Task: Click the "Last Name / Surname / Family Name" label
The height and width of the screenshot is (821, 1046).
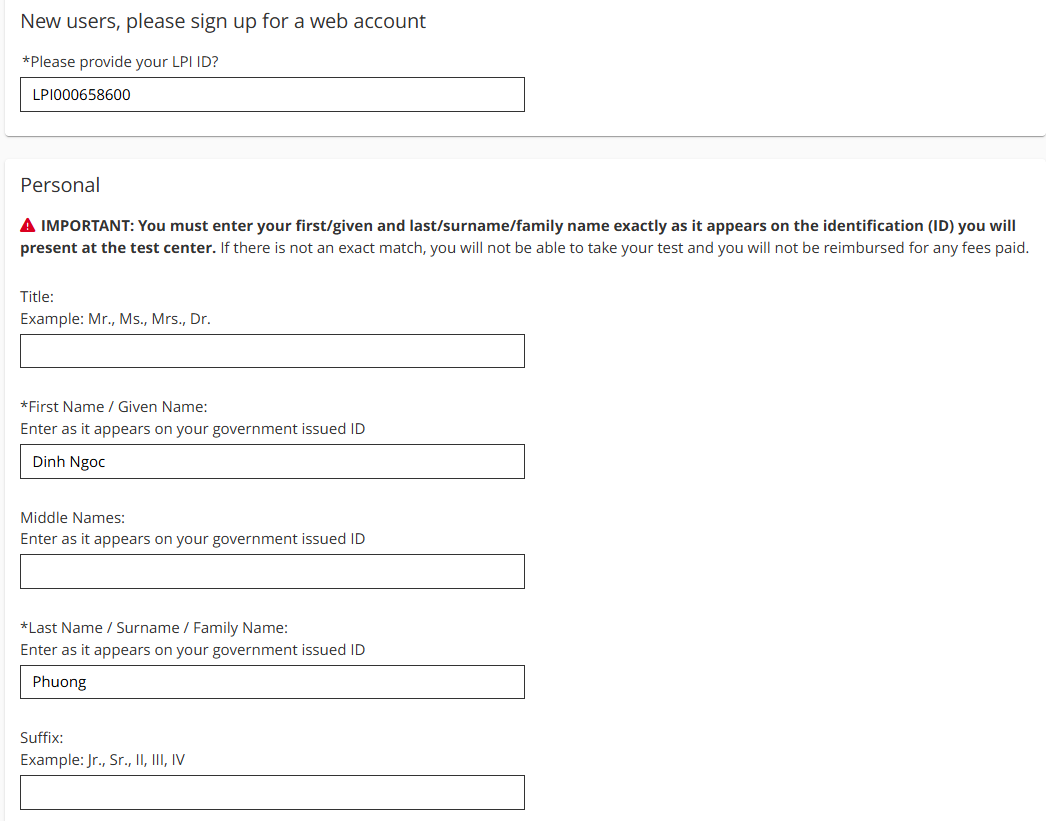Action: pos(154,628)
